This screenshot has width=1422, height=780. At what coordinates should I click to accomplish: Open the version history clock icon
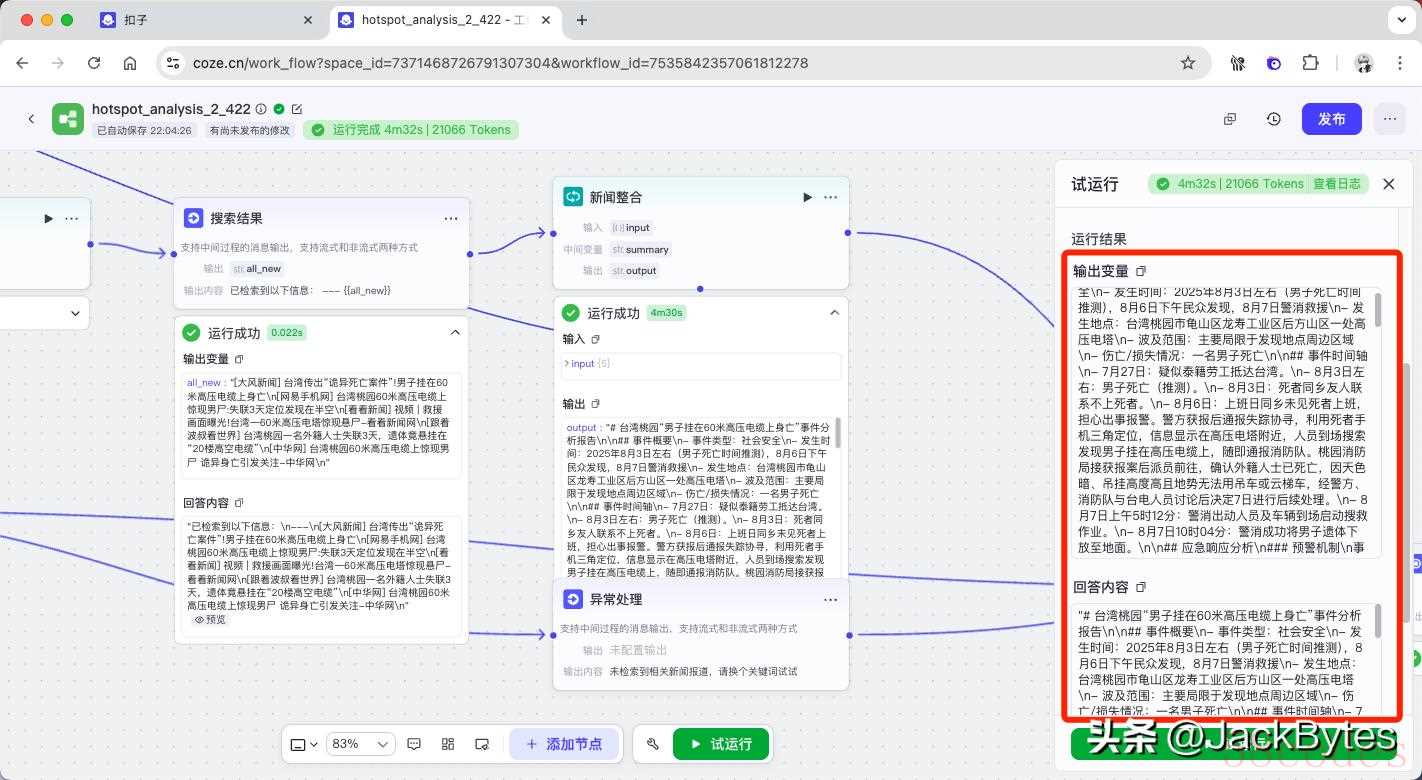(x=1273, y=119)
